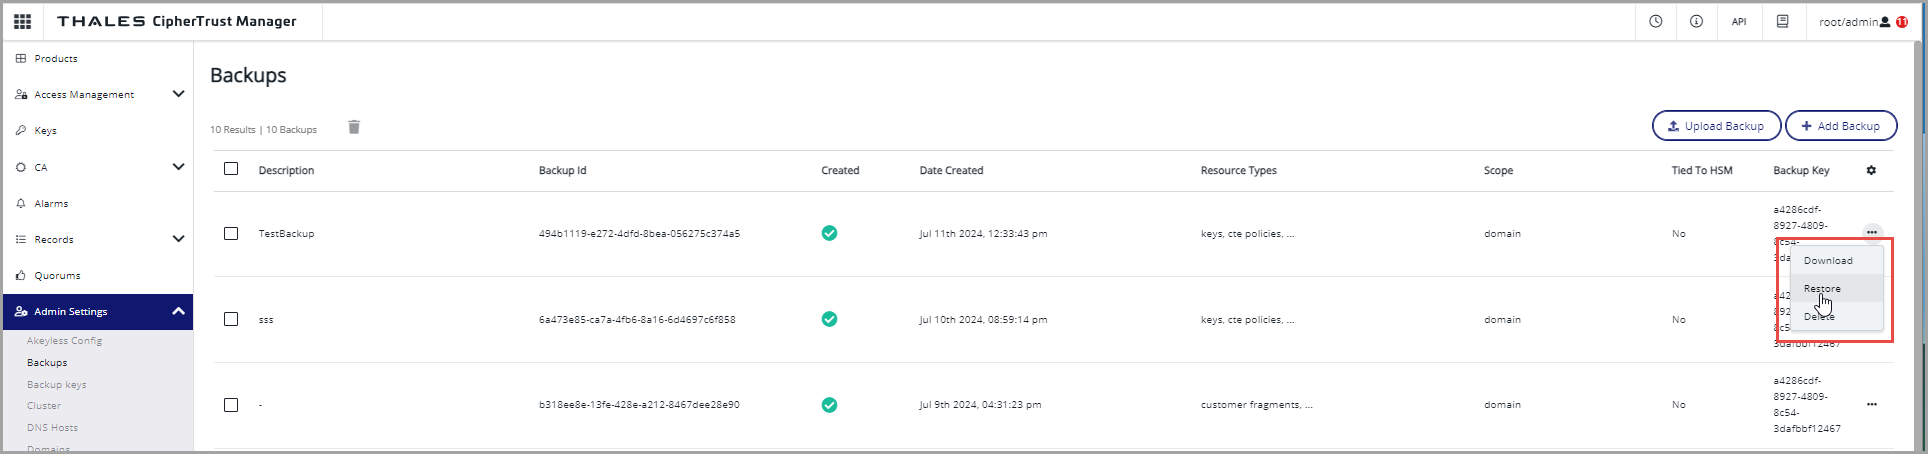1928x454 pixels.
Task: Open the app switcher grid icon
Action: click(22, 21)
